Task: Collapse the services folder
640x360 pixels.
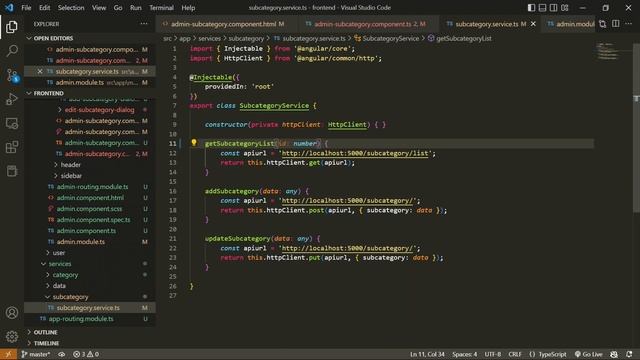Action: (60, 264)
